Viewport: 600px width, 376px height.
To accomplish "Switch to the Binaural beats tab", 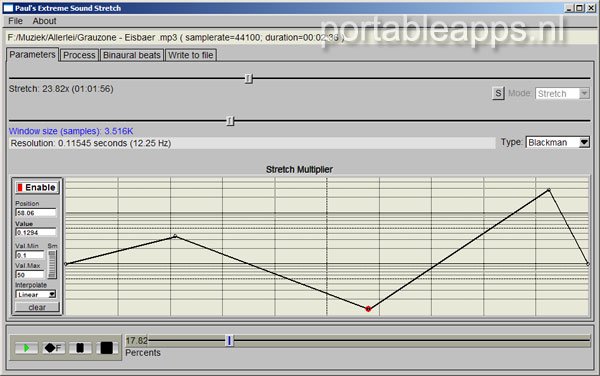I will click(132, 55).
